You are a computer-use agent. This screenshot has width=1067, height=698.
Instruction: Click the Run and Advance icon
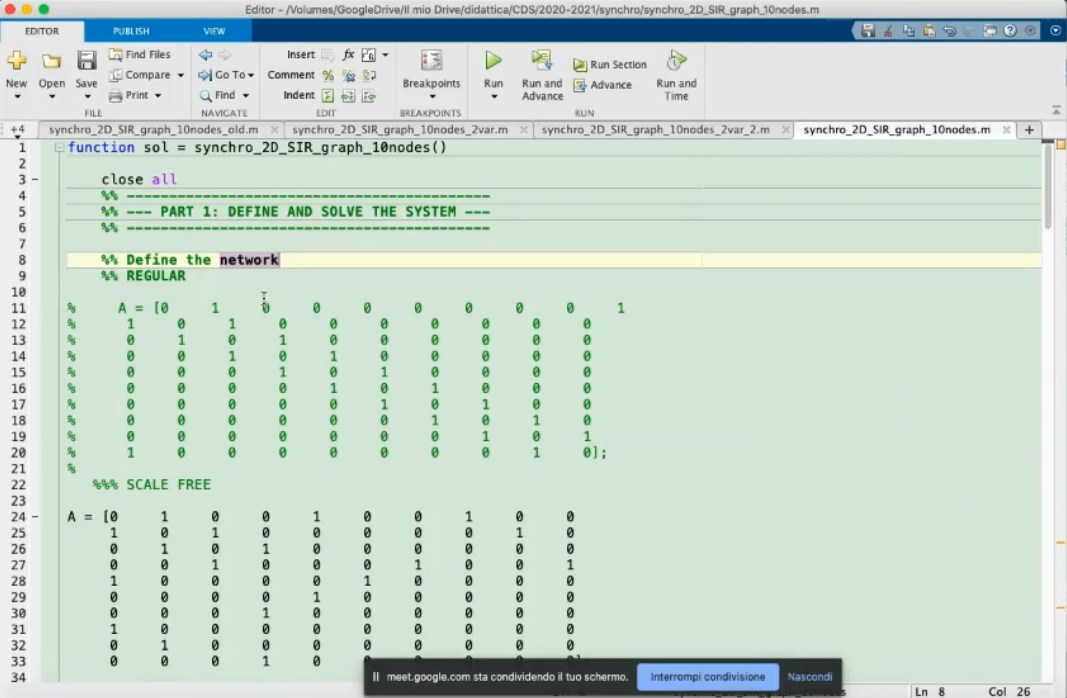point(542,62)
